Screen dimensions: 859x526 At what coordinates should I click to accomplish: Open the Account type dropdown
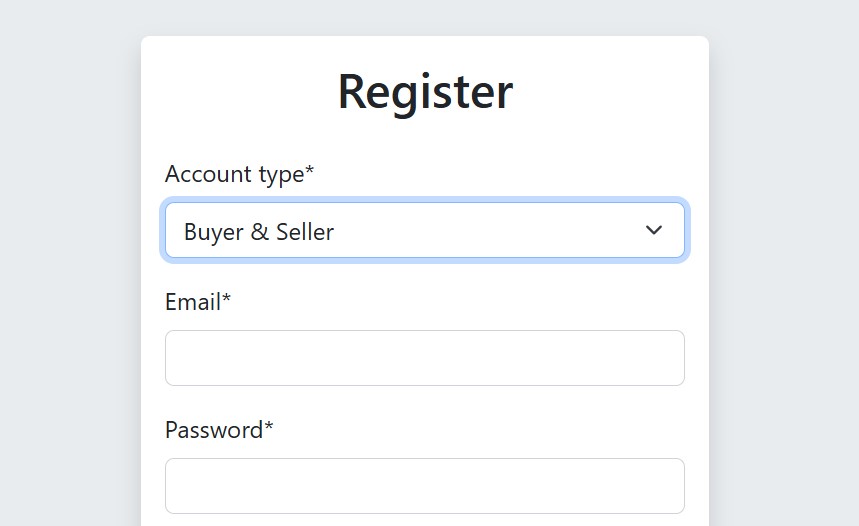[424, 231]
